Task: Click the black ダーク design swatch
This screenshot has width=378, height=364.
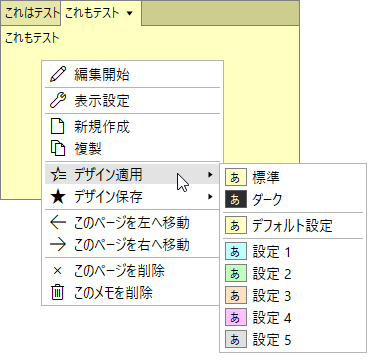Action: point(236,199)
